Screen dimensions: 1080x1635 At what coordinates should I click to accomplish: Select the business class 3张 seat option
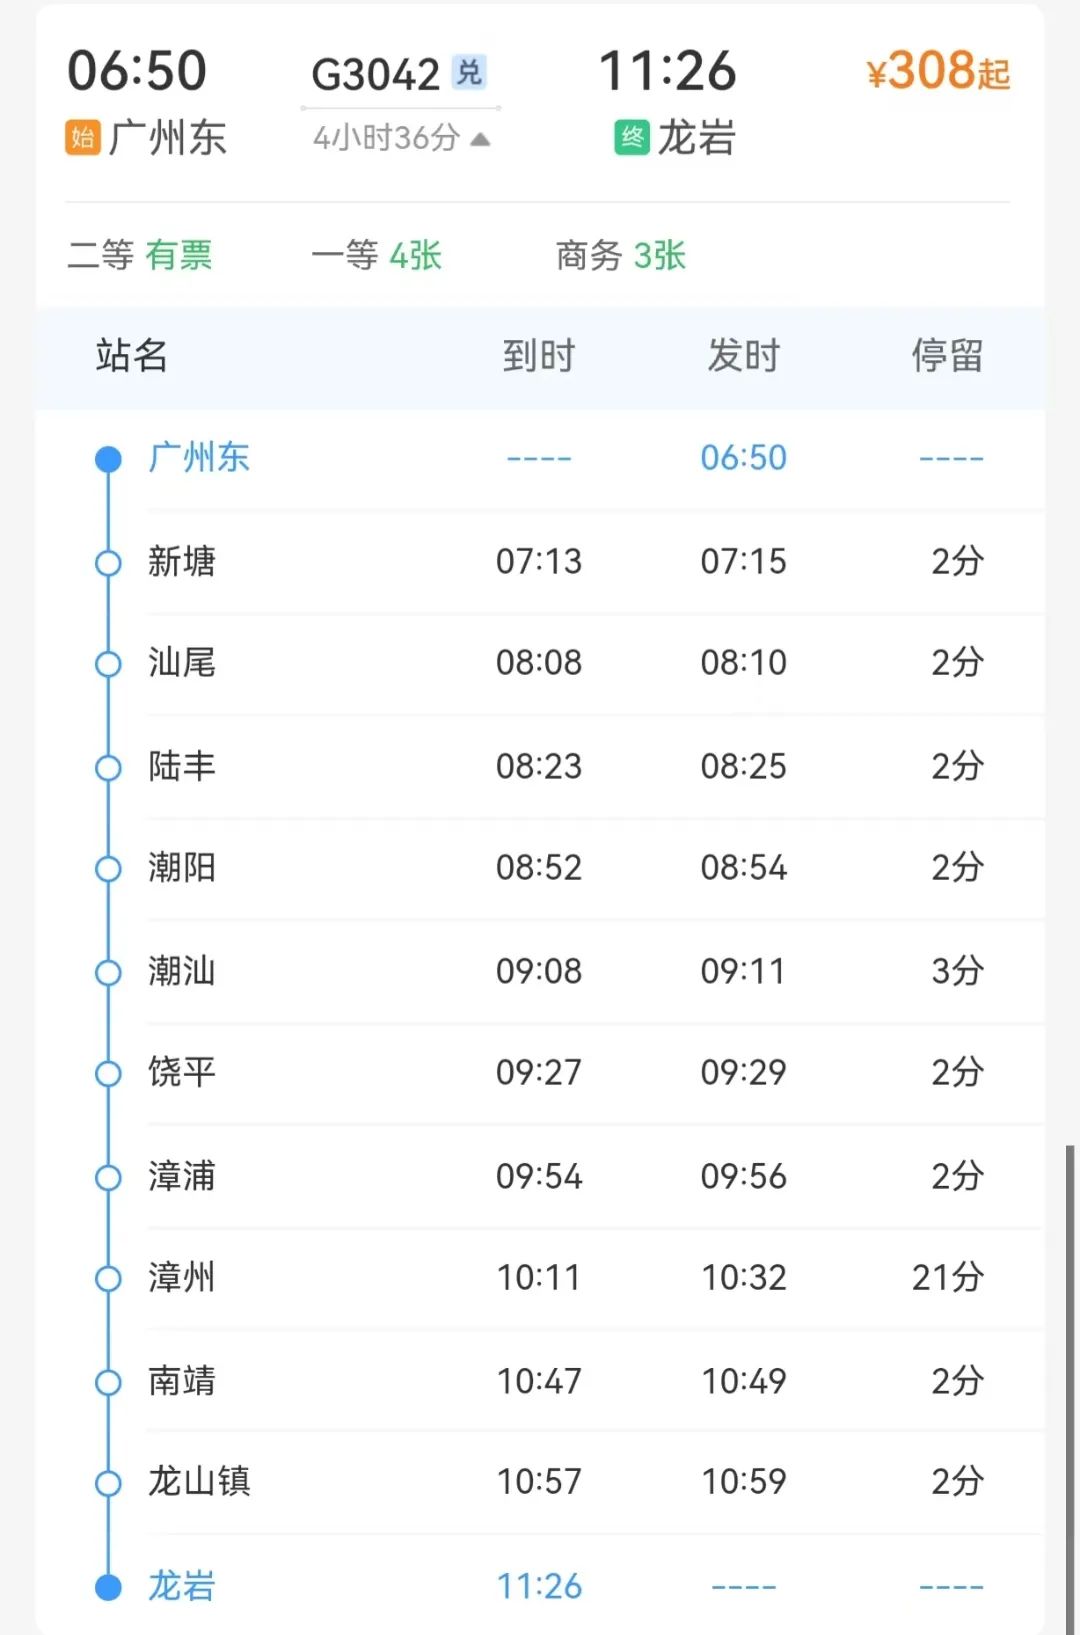(621, 256)
